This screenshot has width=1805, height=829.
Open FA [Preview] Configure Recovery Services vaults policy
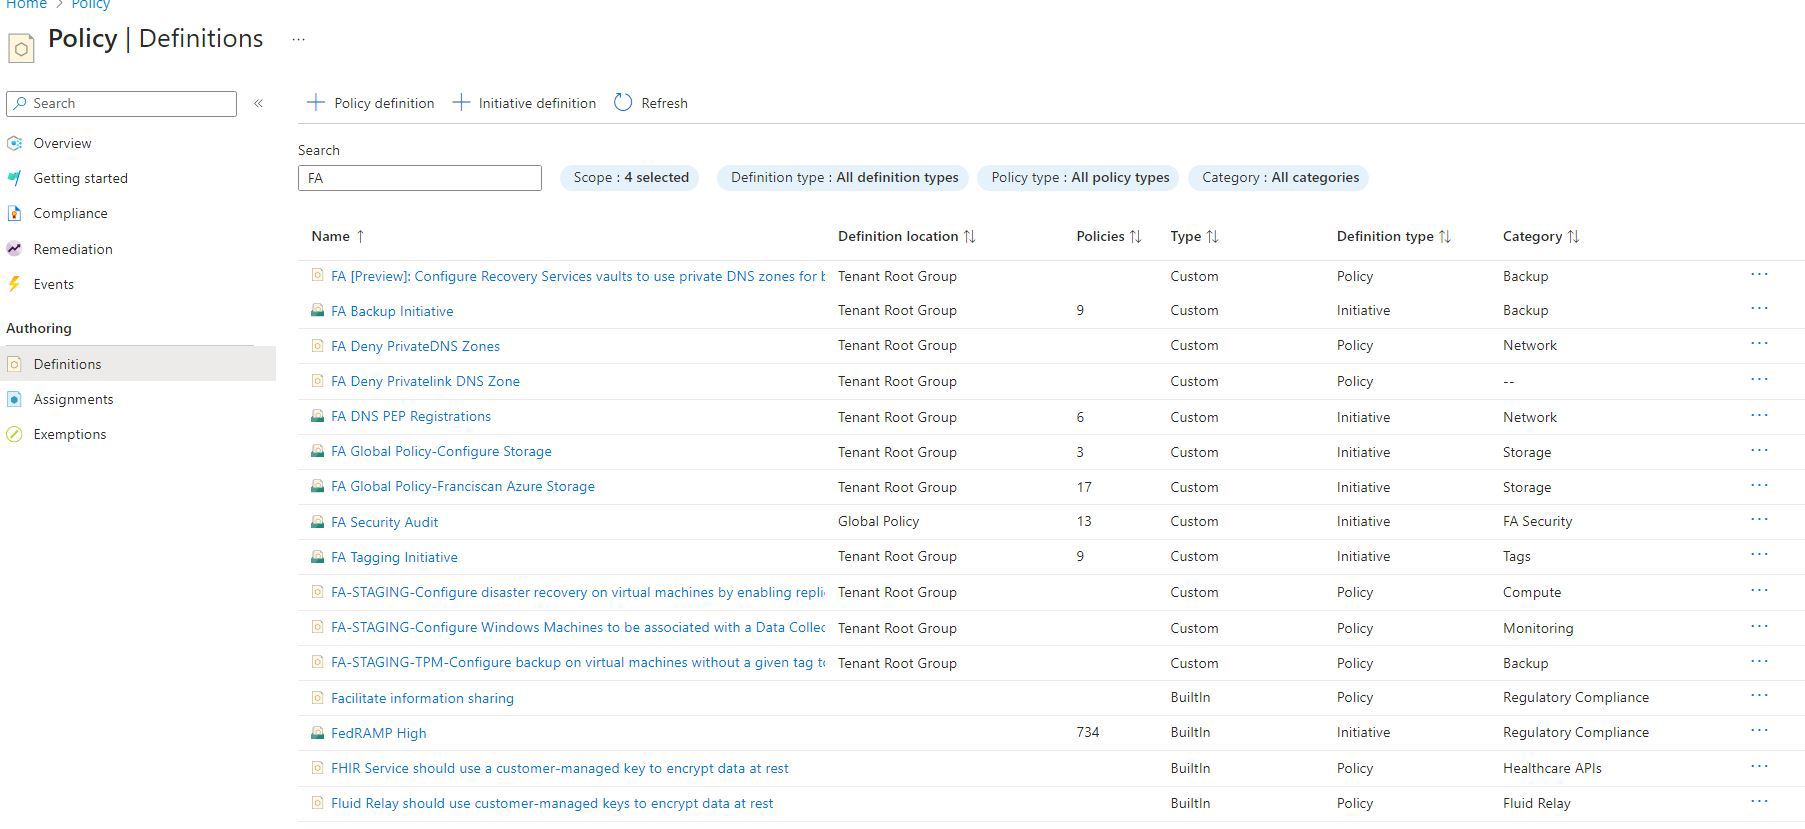pyautogui.click(x=578, y=276)
